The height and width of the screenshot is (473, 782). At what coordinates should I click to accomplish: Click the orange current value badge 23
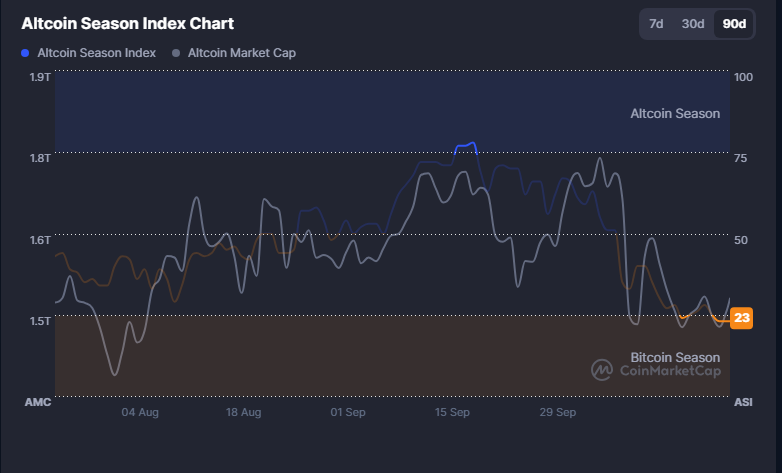[x=741, y=318]
